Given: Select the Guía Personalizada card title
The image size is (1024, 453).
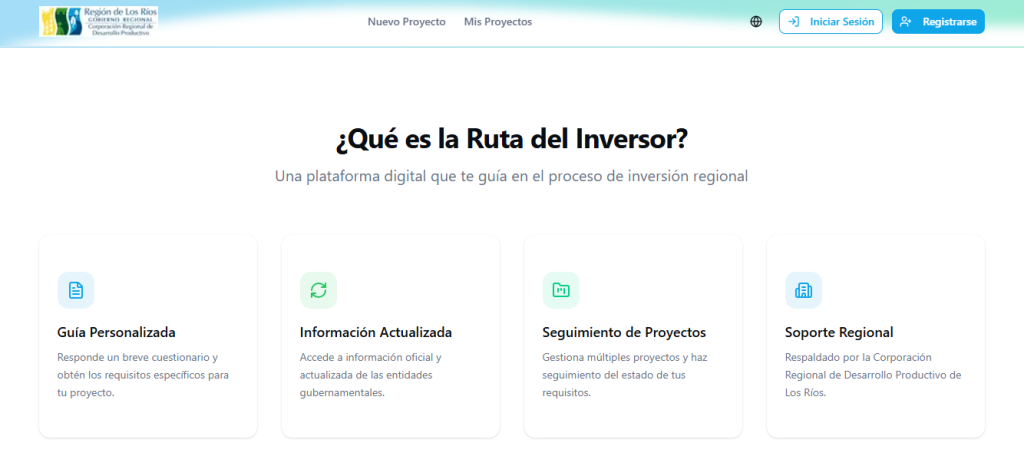Looking at the screenshot, I should [117, 332].
